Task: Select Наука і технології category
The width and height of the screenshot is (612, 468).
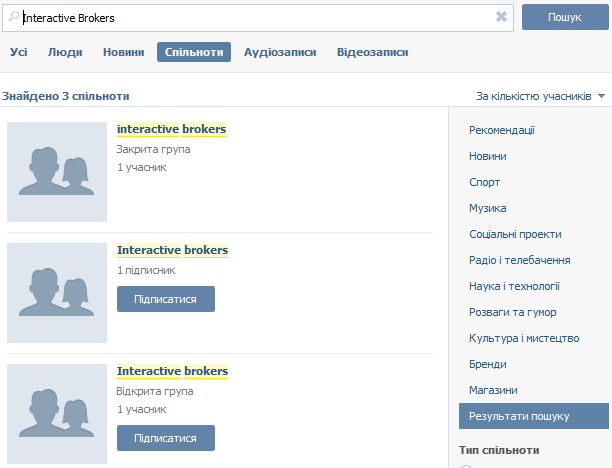Action: (514, 286)
